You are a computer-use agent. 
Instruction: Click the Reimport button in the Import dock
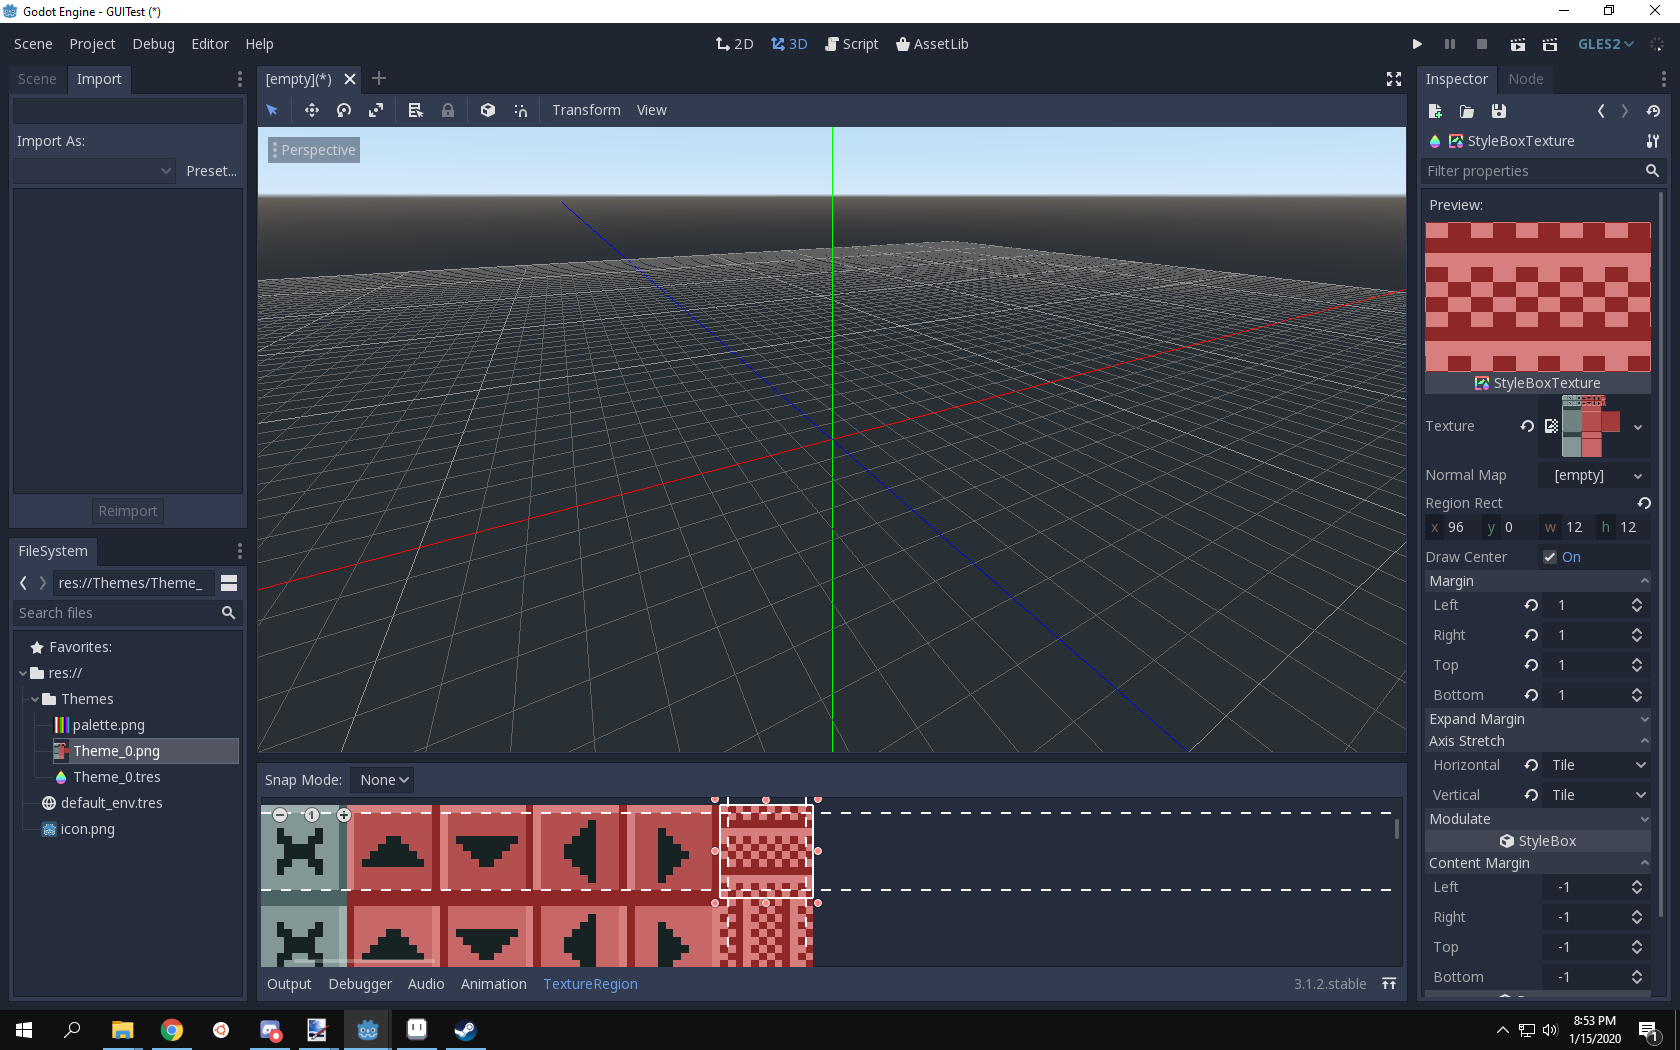127,510
